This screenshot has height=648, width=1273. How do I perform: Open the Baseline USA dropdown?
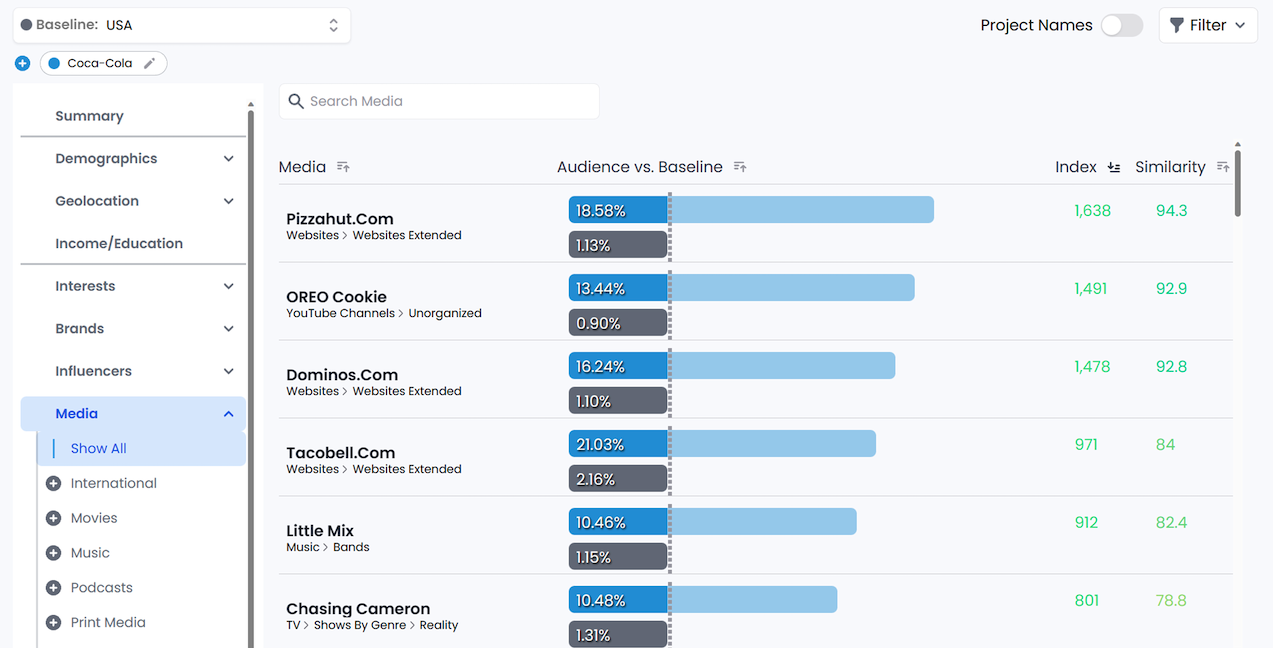182,25
